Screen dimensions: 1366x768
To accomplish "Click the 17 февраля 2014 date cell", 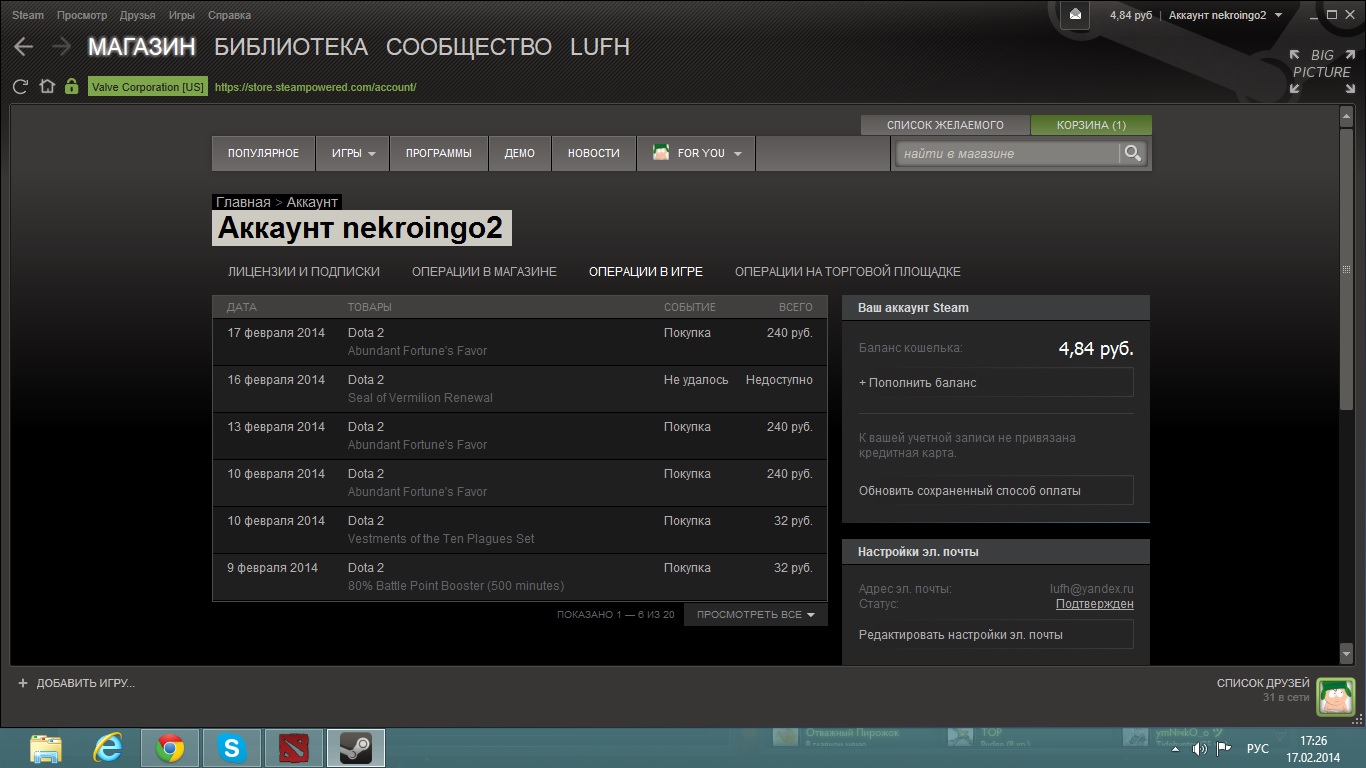I will coord(276,333).
